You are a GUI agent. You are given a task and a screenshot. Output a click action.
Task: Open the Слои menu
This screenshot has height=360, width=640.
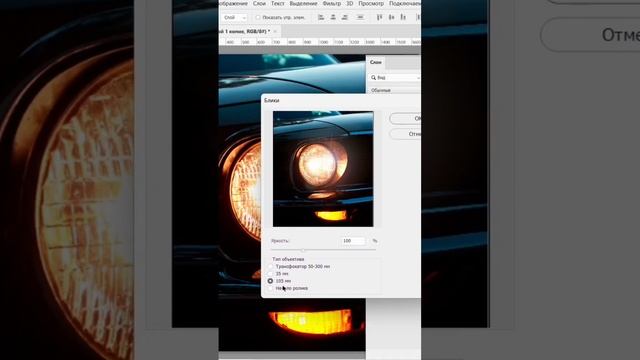tap(259, 3)
